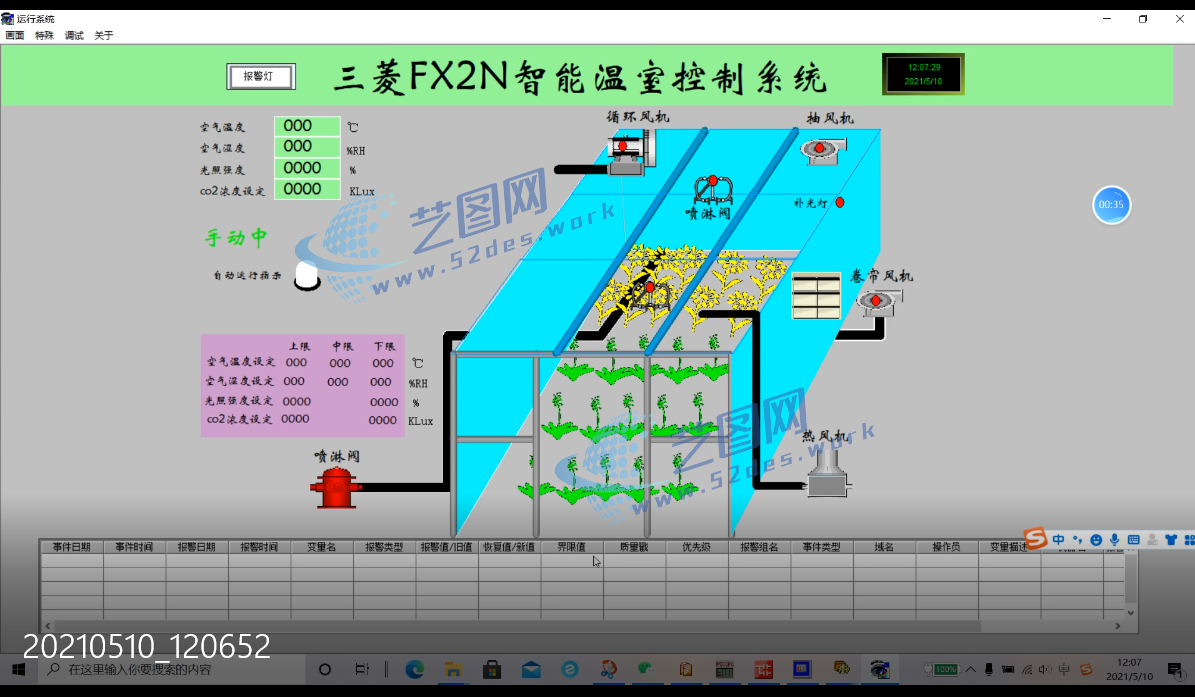The height and width of the screenshot is (697, 1195).
Task: Click the 报警灯 button
Action: point(261,76)
